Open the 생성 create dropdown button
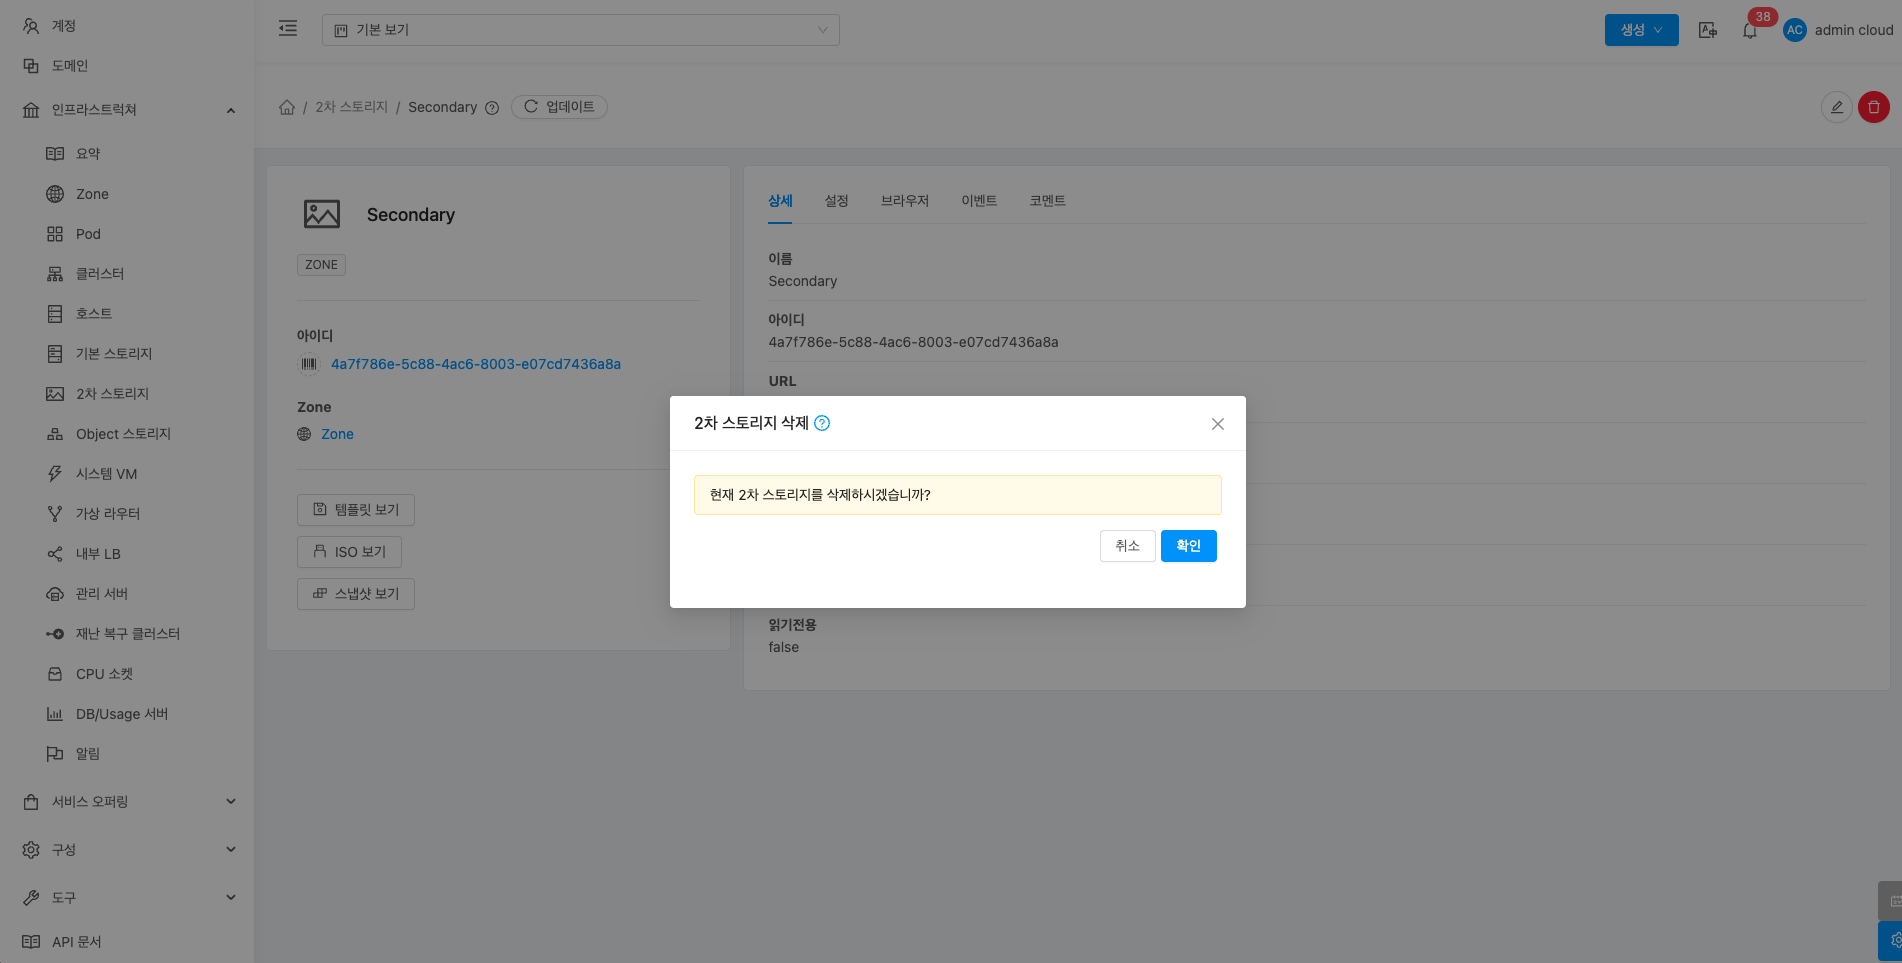 [x=1641, y=30]
